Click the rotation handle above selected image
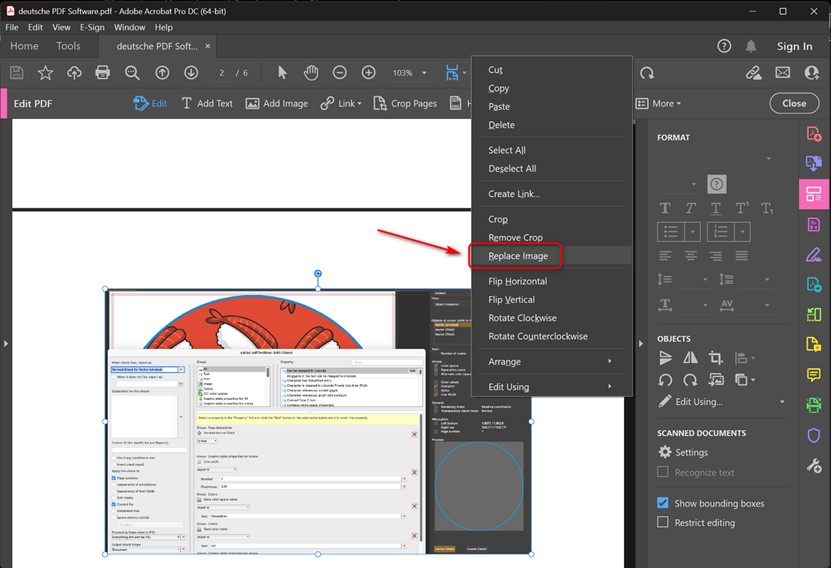 tap(317, 273)
